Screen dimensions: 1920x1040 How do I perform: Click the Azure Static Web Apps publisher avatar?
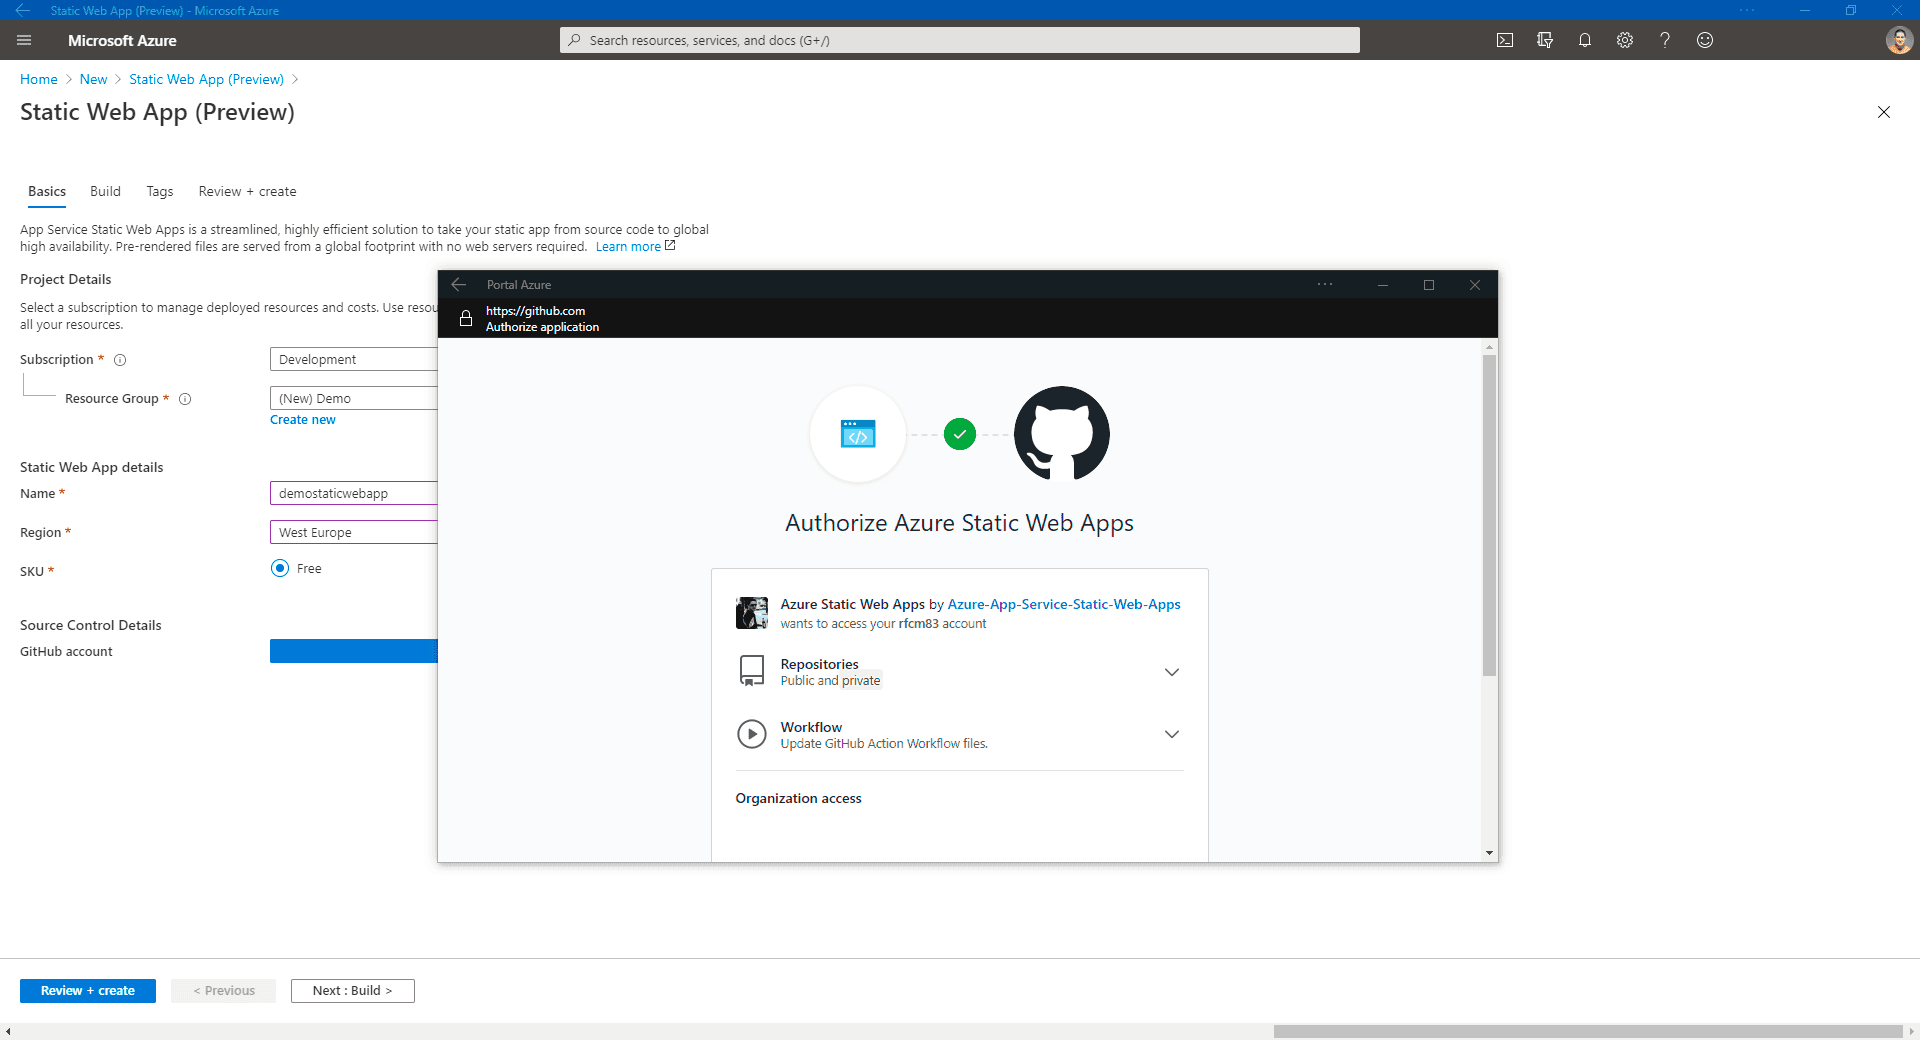click(x=752, y=613)
